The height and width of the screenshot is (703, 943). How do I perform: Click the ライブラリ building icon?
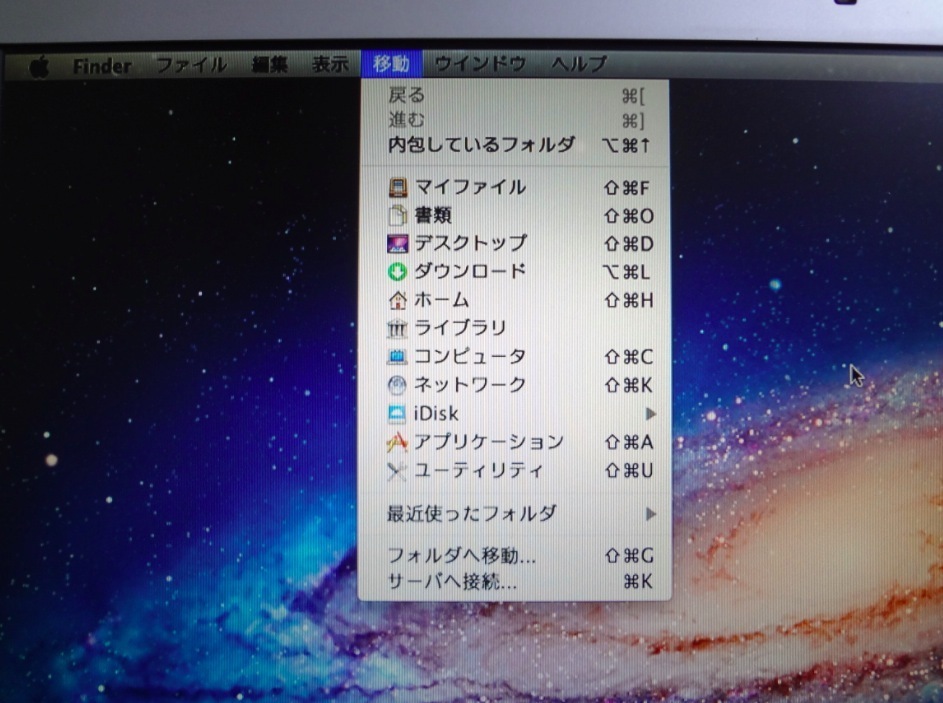(398, 328)
